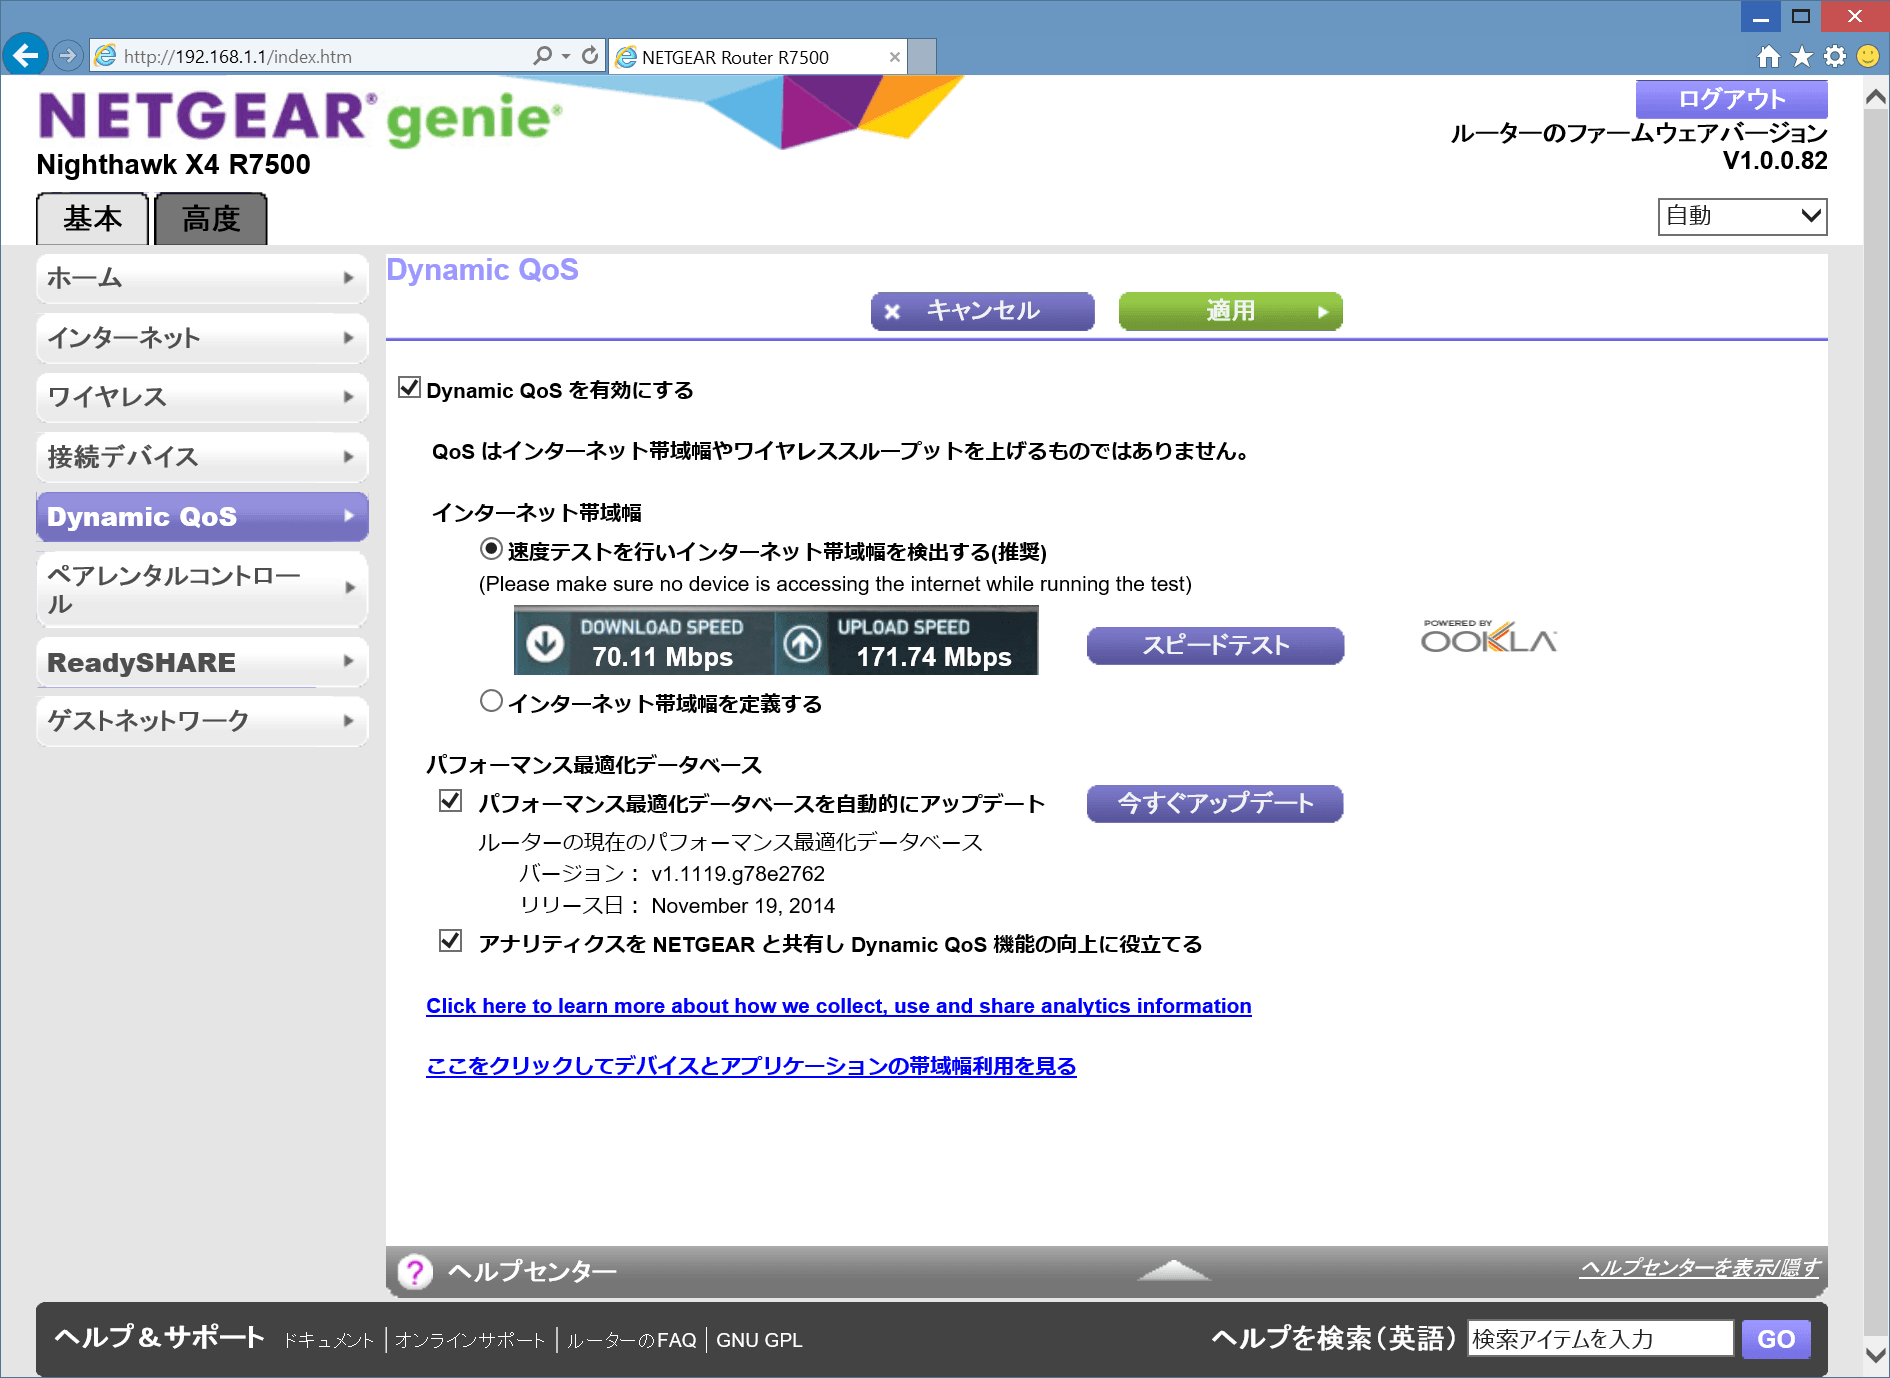Click the Ookla logo
The height and width of the screenshot is (1378, 1890).
pyautogui.click(x=1488, y=637)
